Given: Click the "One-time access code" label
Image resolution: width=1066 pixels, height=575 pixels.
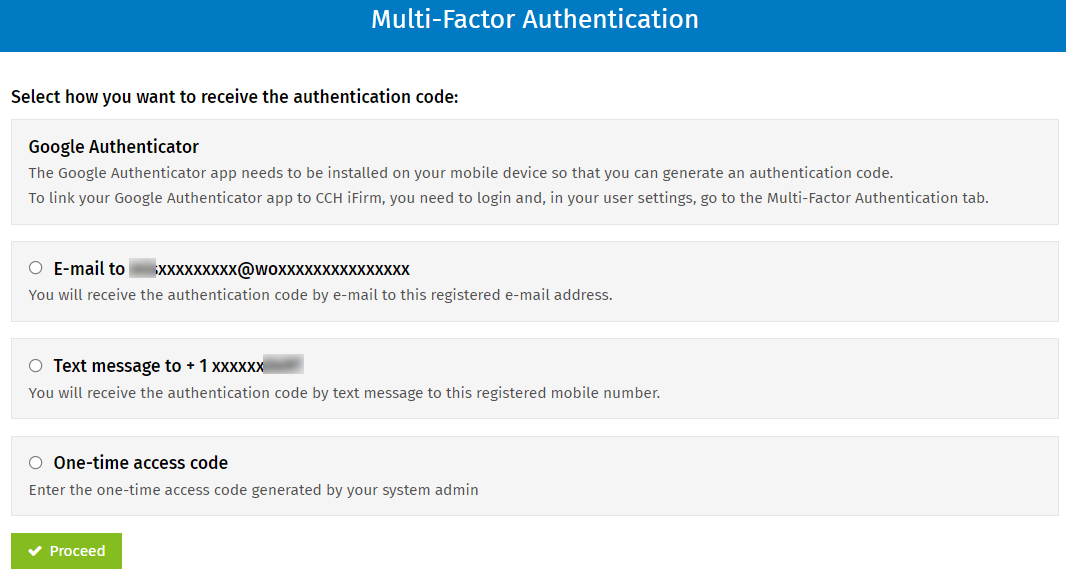Looking at the screenshot, I should [x=141, y=463].
